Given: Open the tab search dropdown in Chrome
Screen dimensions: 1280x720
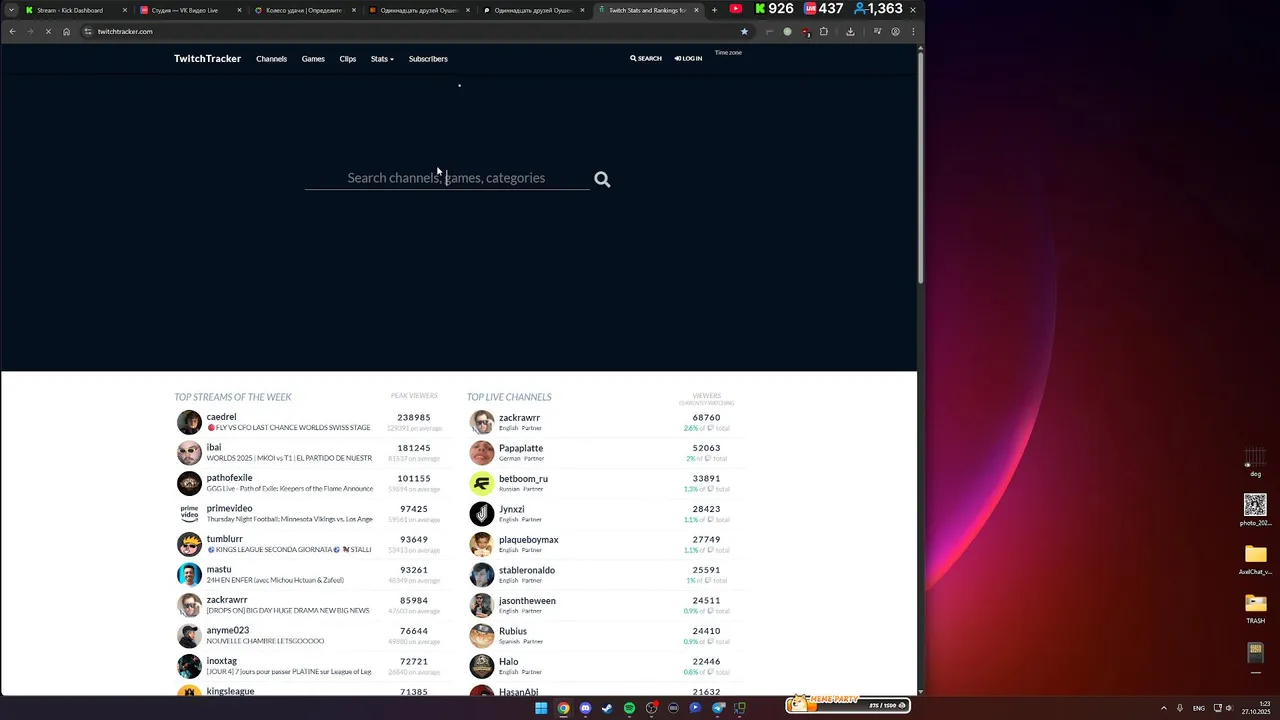Looking at the screenshot, I should point(11,10).
